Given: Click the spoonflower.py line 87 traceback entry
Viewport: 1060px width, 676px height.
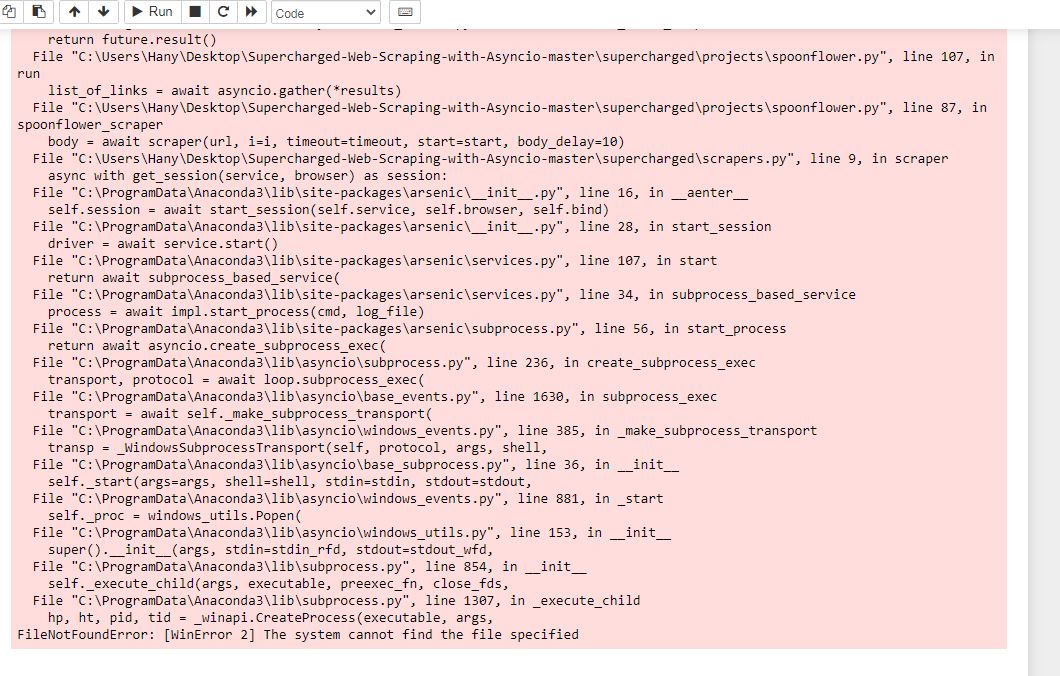Looking at the screenshot, I should click(510, 107).
